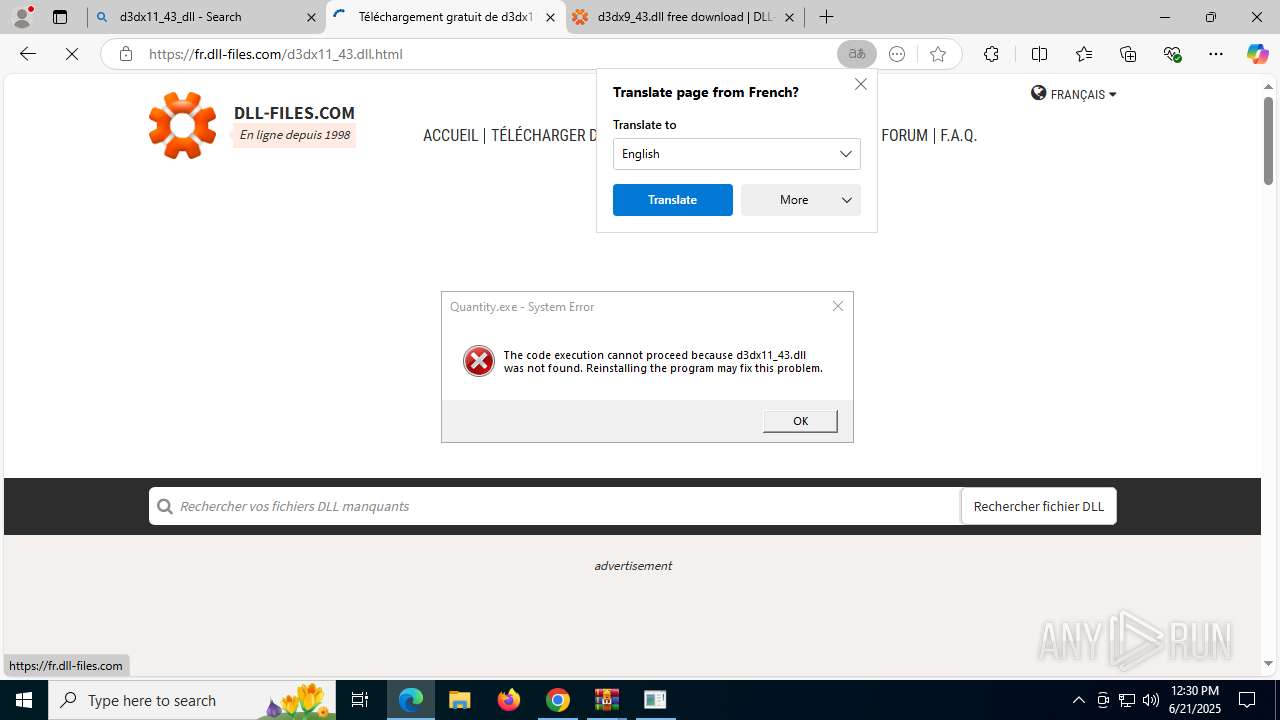Click the magnifier icon in search field
This screenshot has width=1280, height=720.
tap(165, 507)
